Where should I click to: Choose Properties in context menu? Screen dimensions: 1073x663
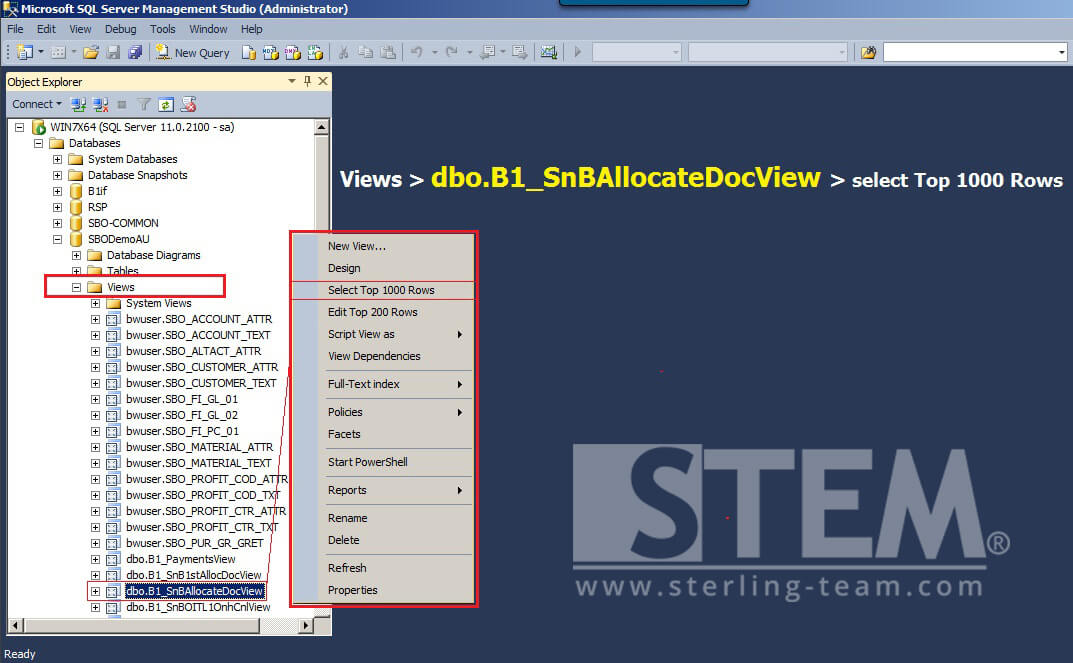click(383, 590)
